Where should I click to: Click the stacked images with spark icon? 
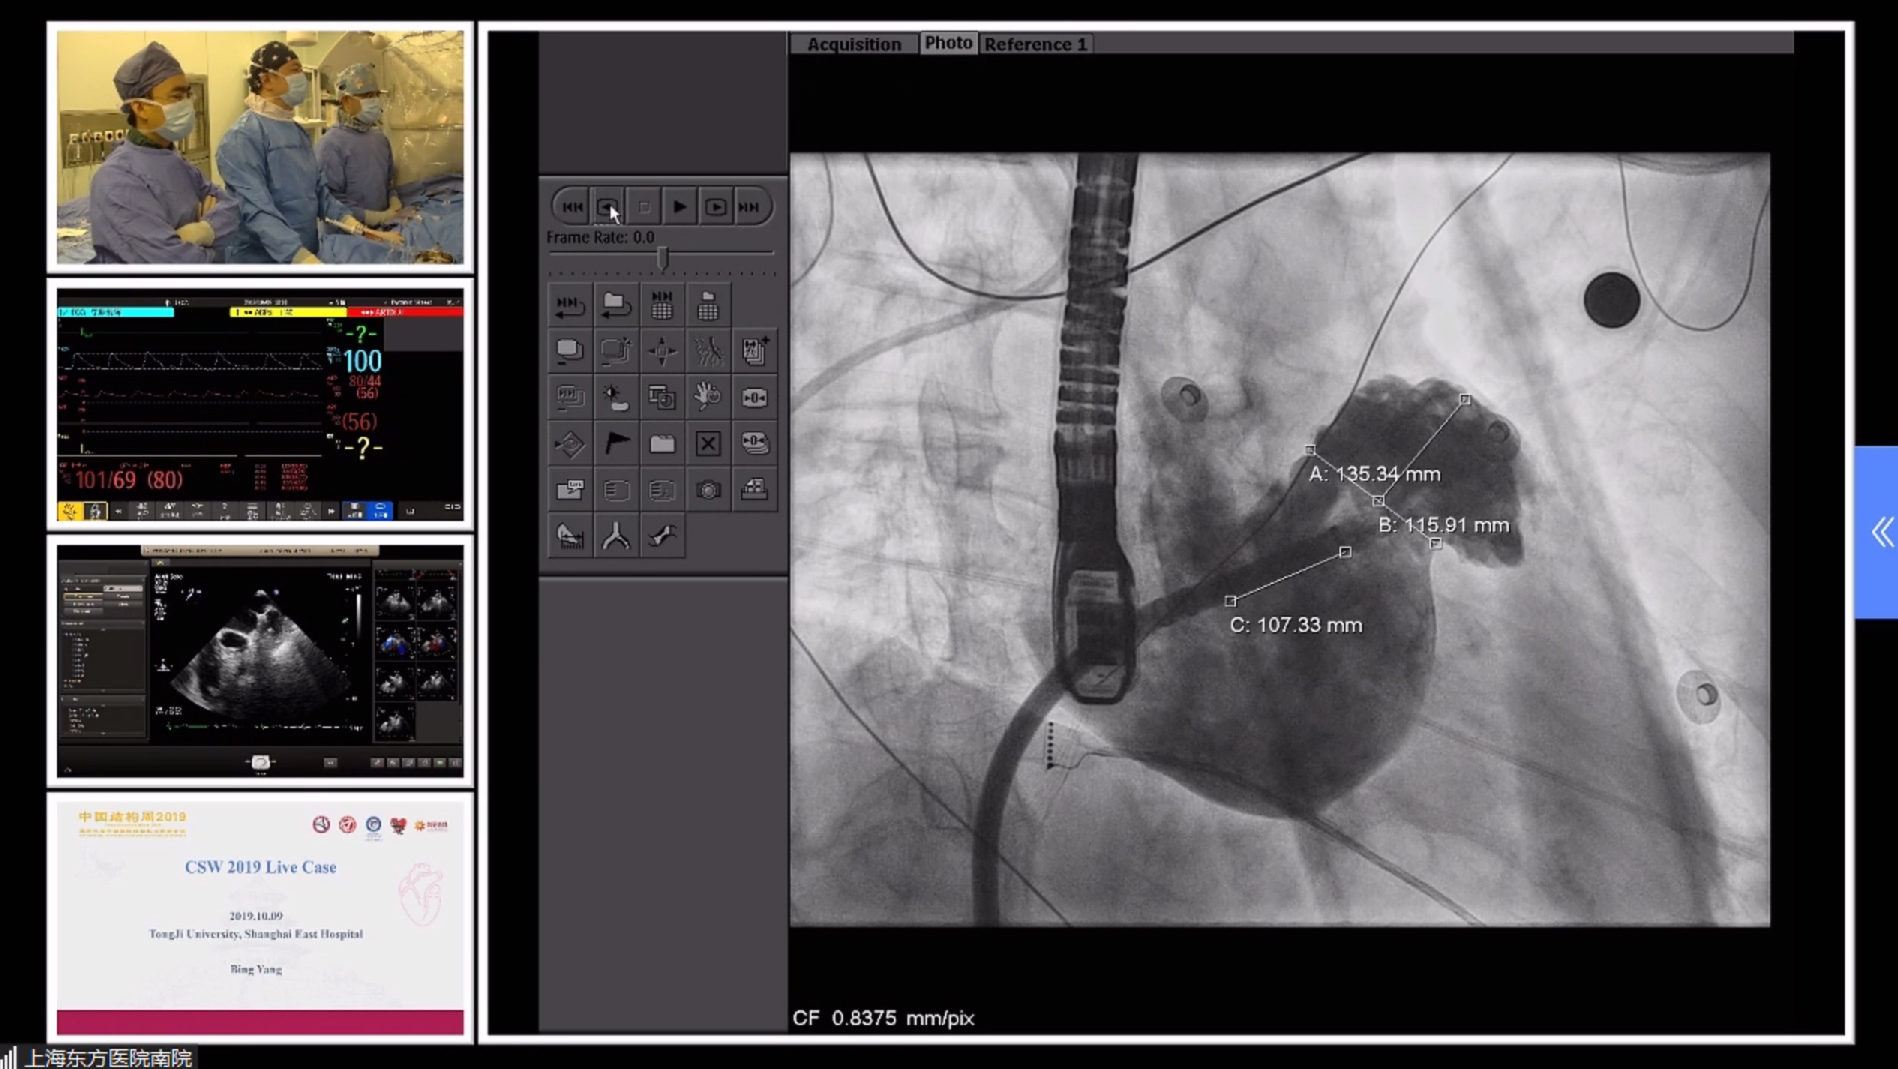tap(616, 351)
